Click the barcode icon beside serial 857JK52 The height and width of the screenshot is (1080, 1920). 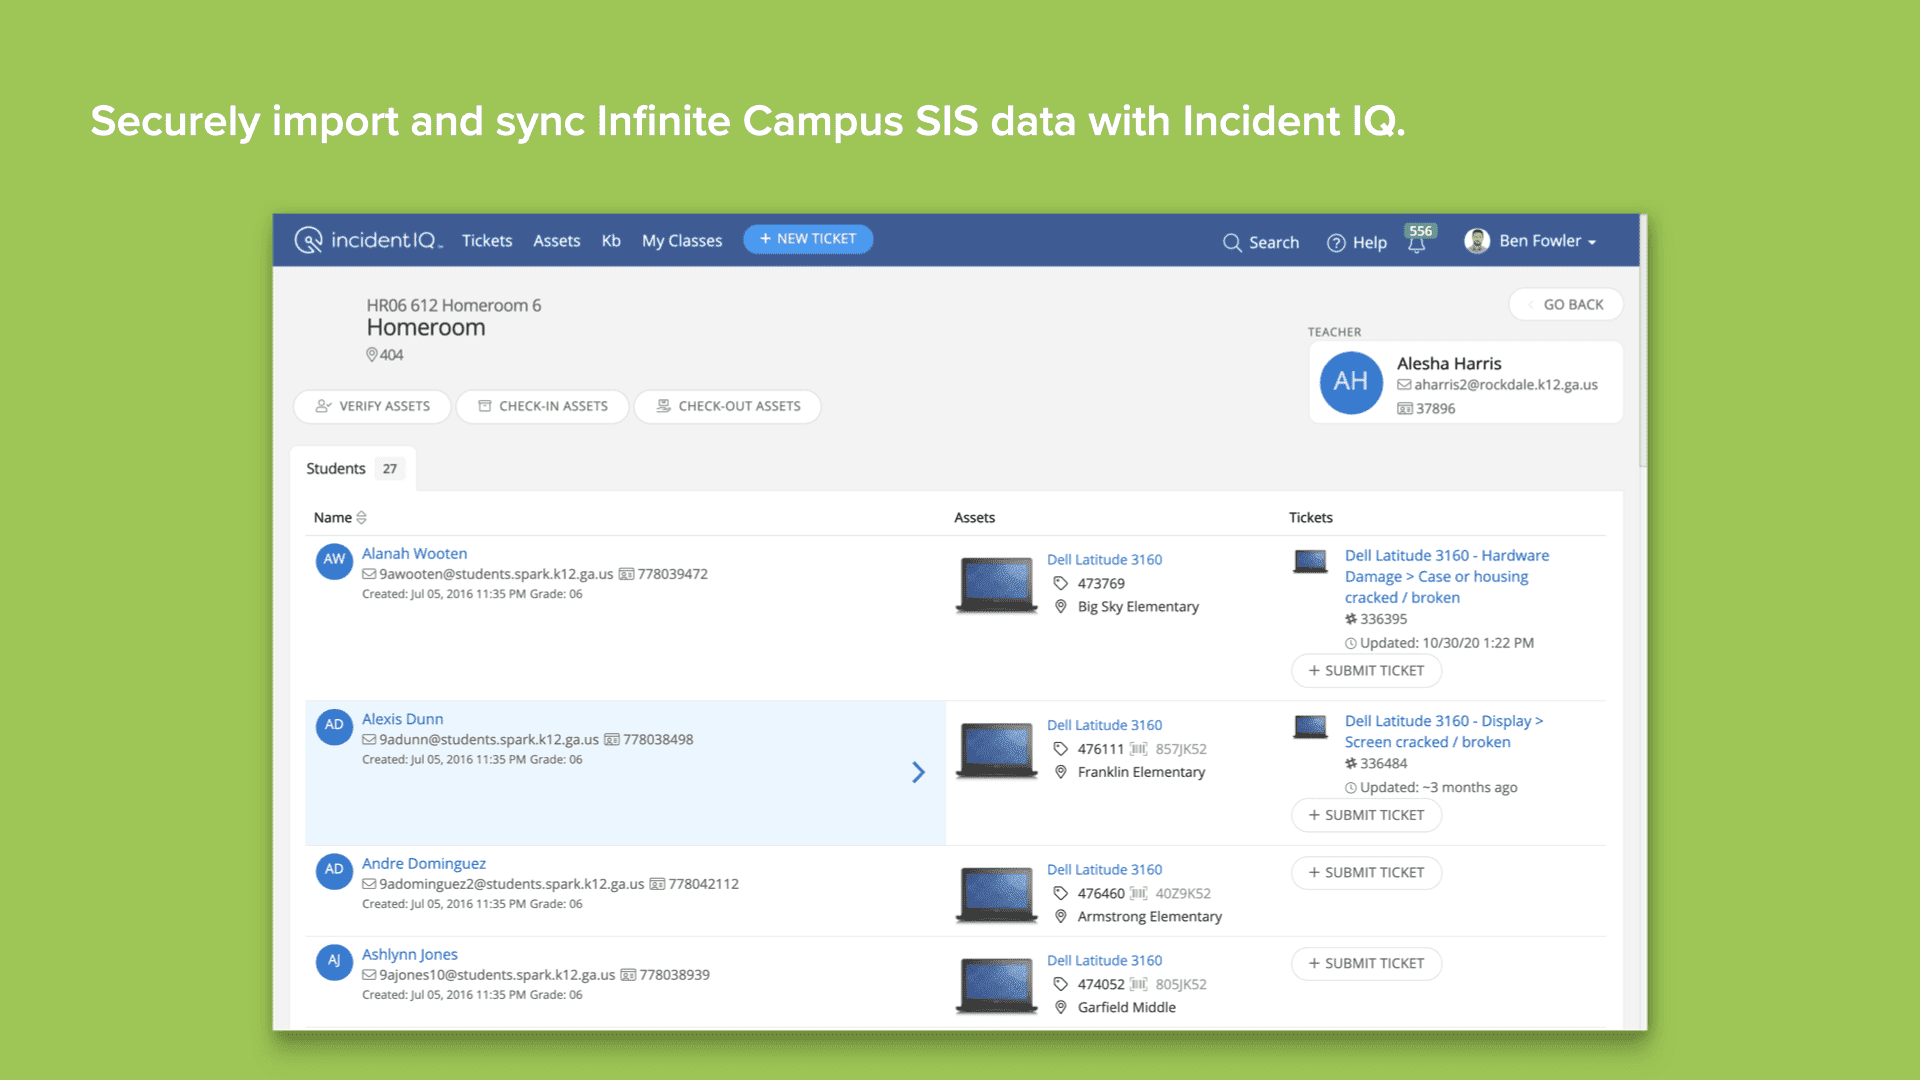coord(1138,748)
